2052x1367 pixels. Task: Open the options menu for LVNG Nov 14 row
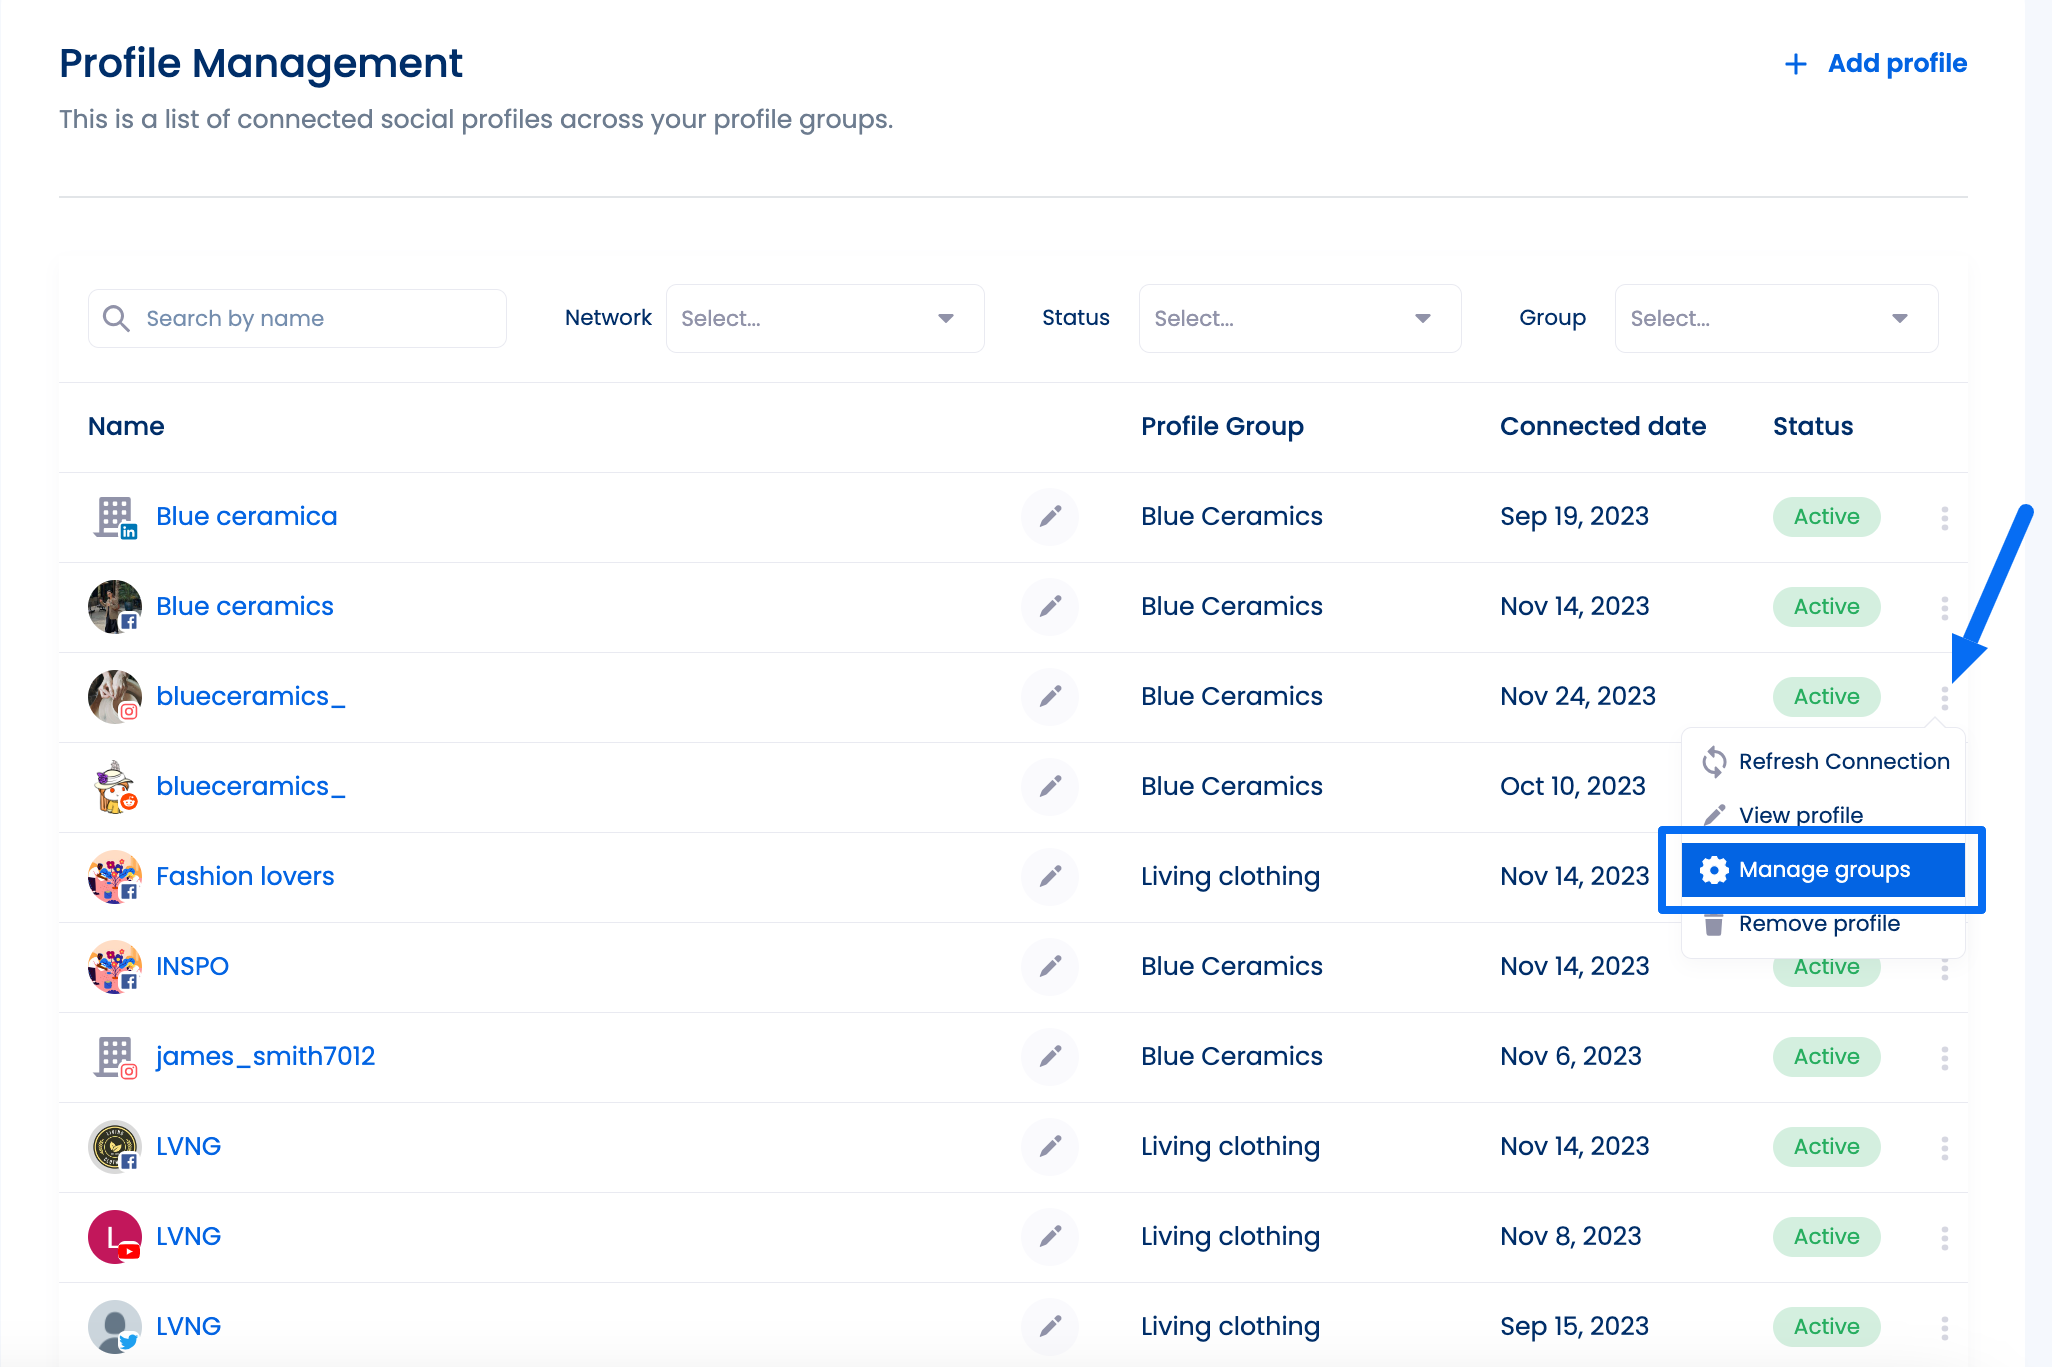[1944, 1147]
